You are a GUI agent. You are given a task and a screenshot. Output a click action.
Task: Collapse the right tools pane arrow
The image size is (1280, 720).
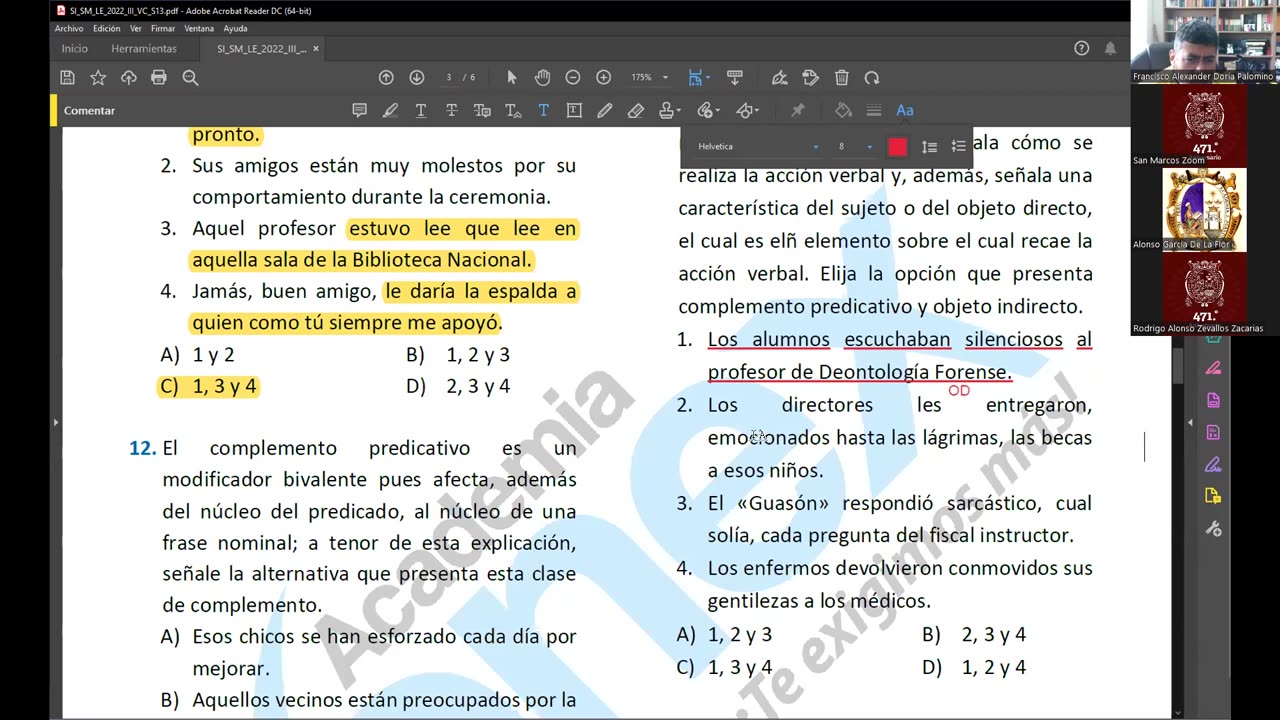pyautogui.click(x=1189, y=423)
